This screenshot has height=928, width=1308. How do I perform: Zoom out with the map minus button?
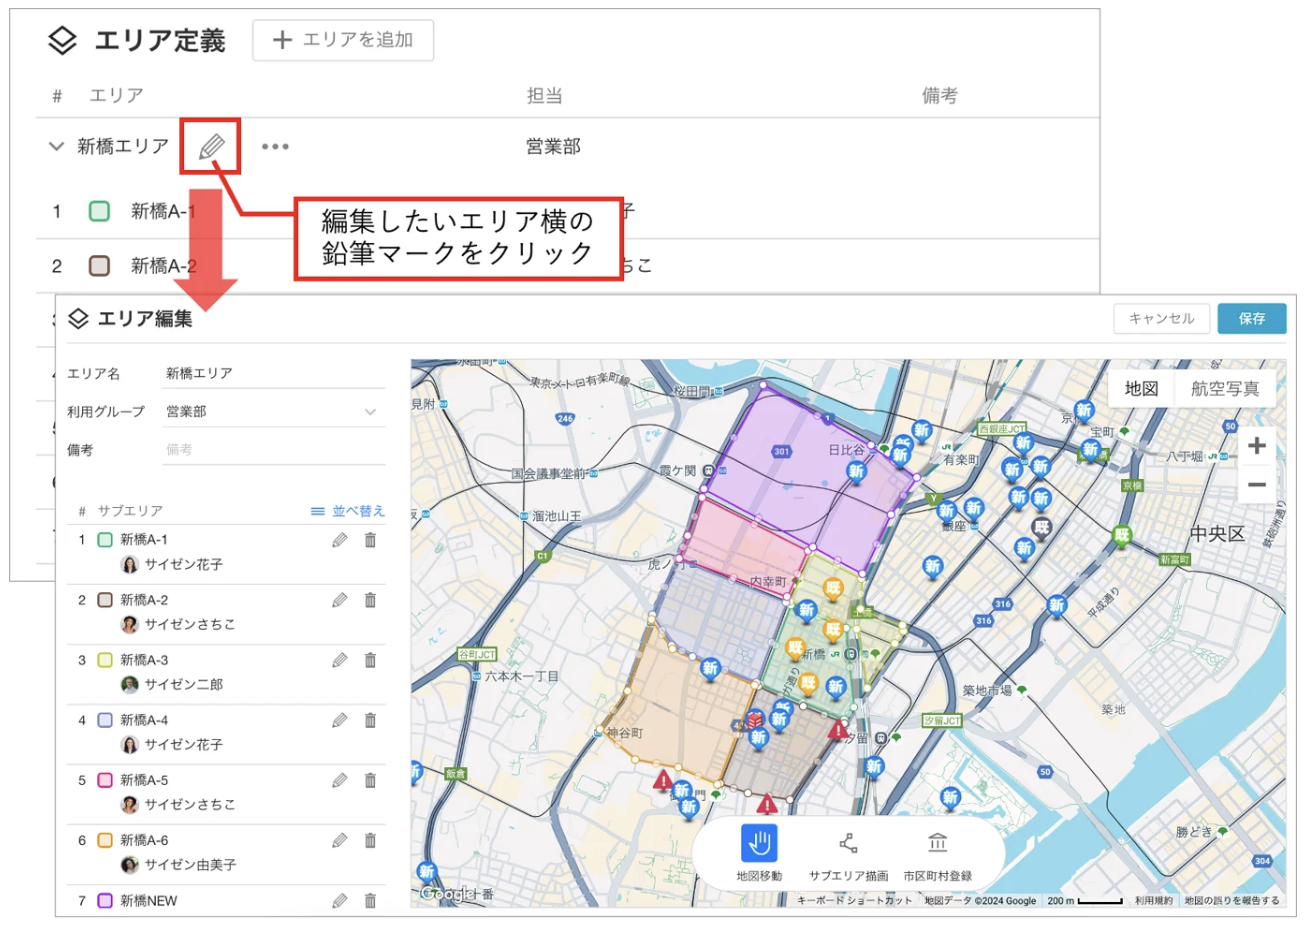click(x=1257, y=485)
